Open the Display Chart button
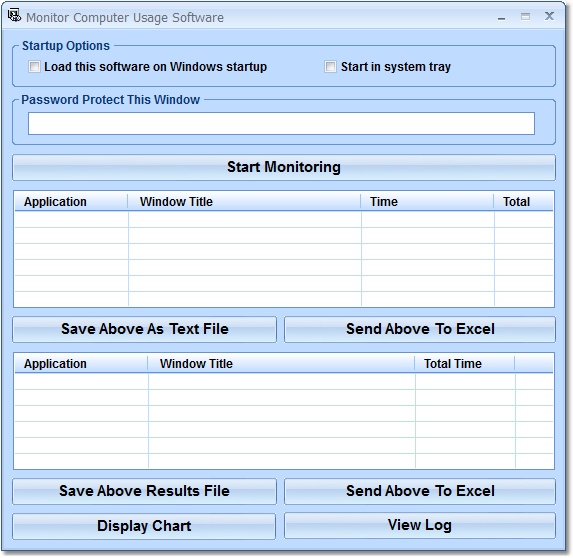Viewport: 573px width, 558px height. pos(144,526)
